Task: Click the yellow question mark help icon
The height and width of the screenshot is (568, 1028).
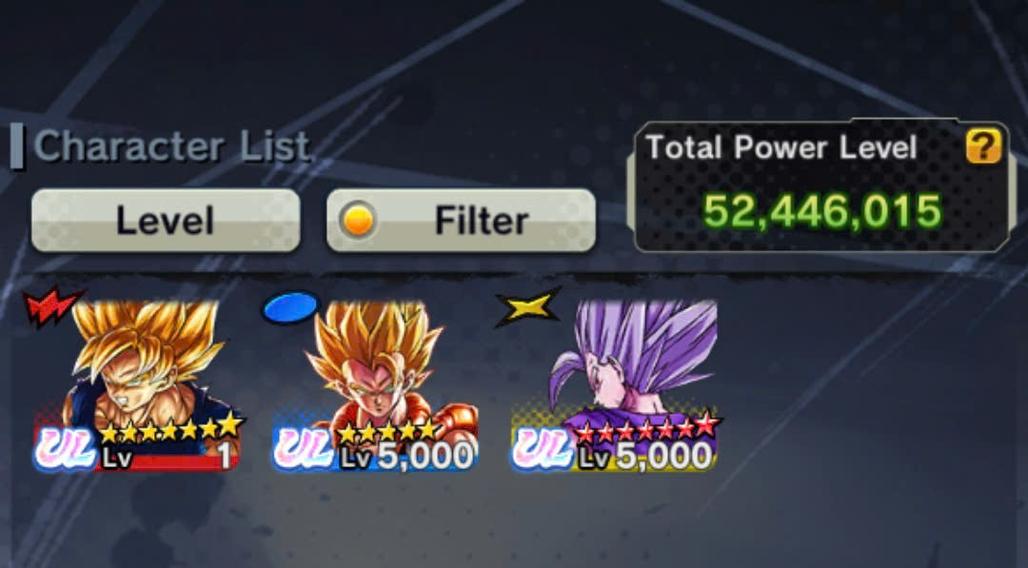Action: (983, 146)
